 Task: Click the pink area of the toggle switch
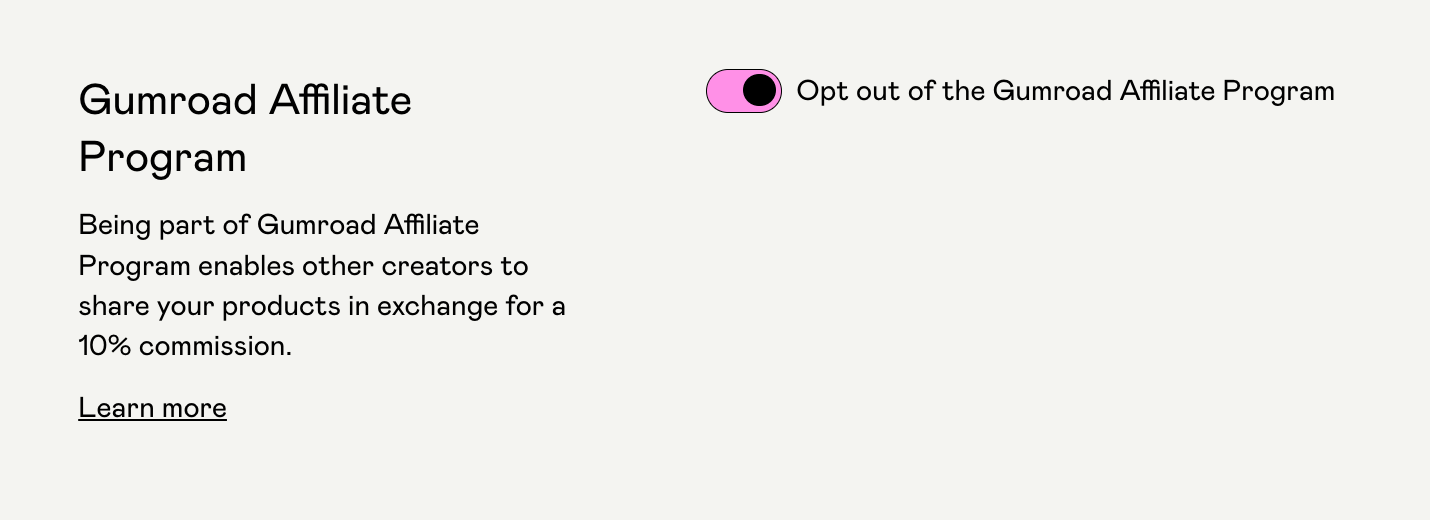pyautogui.click(x=724, y=91)
